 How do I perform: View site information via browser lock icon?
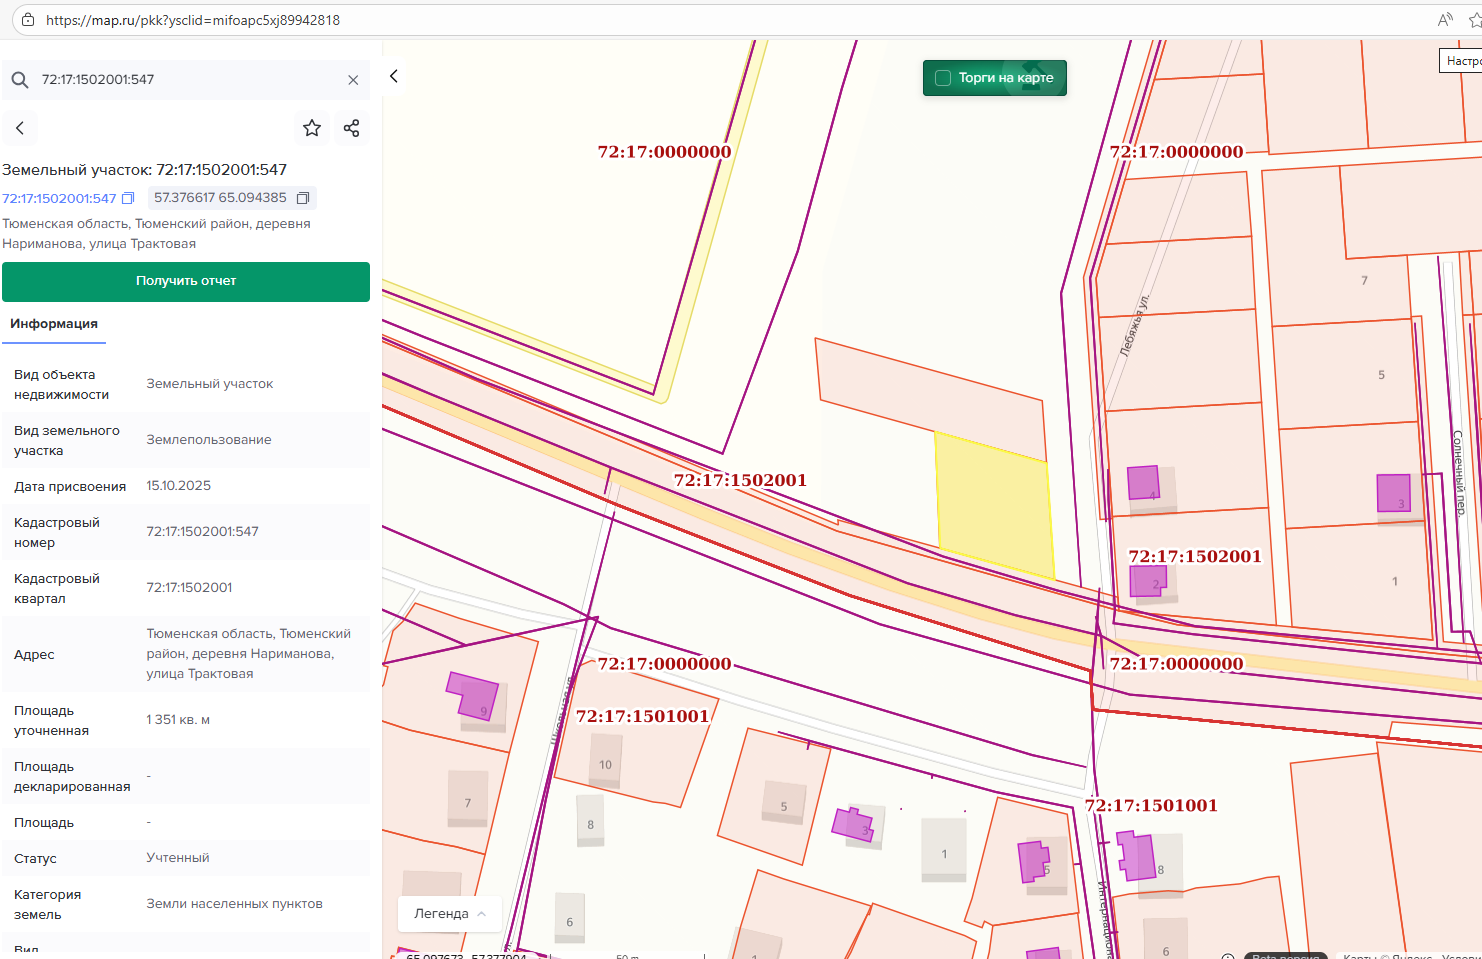28,20
